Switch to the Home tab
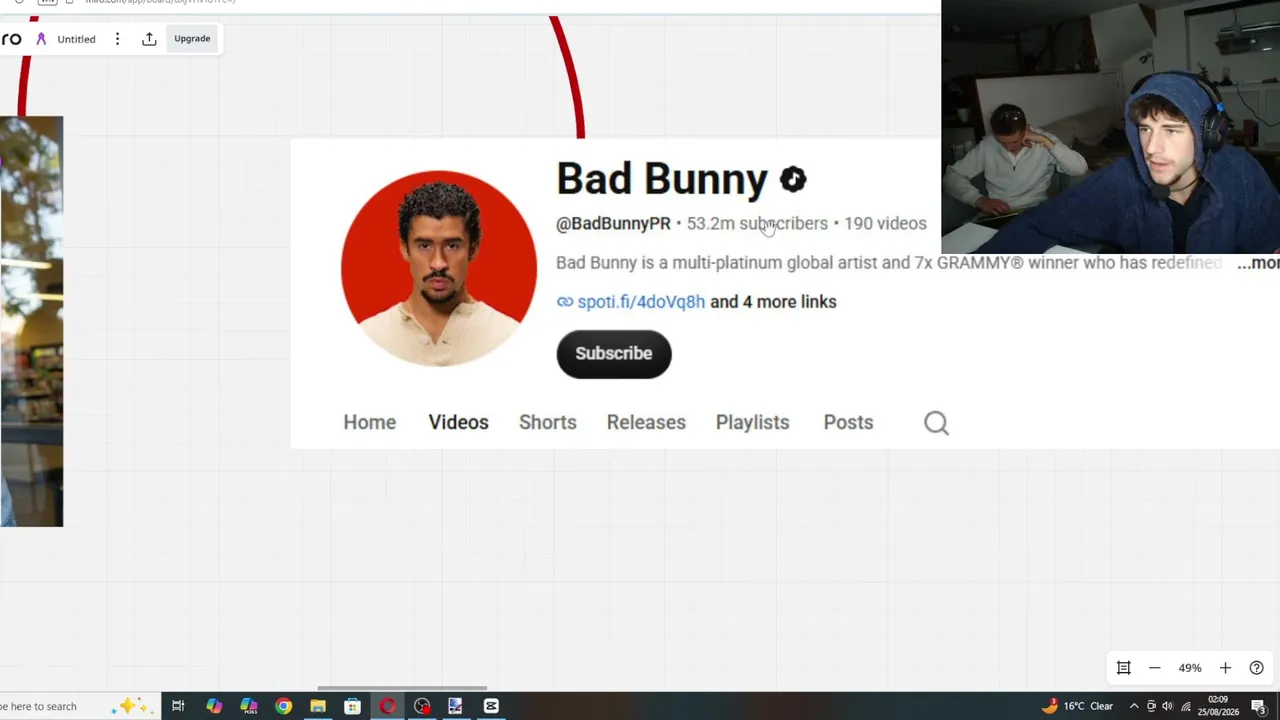The height and width of the screenshot is (720, 1280). [x=370, y=422]
